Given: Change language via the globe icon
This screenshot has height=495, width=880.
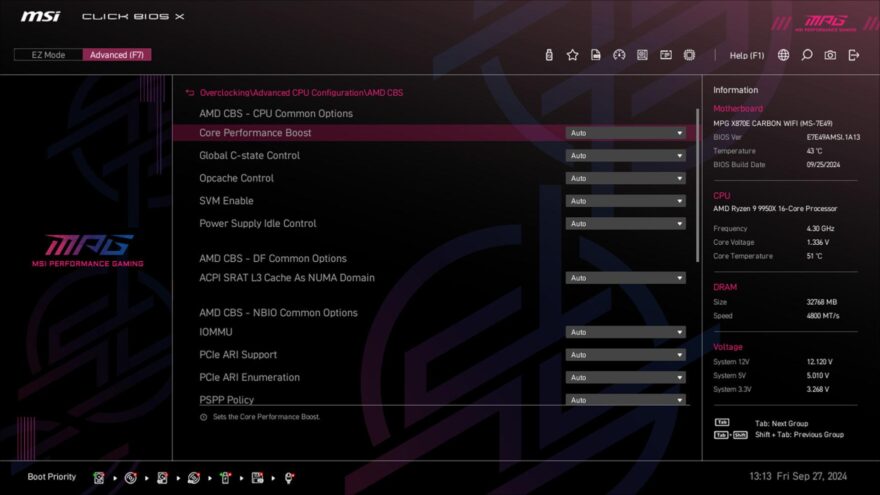Looking at the screenshot, I should pyautogui.click(x=783, y=54).
